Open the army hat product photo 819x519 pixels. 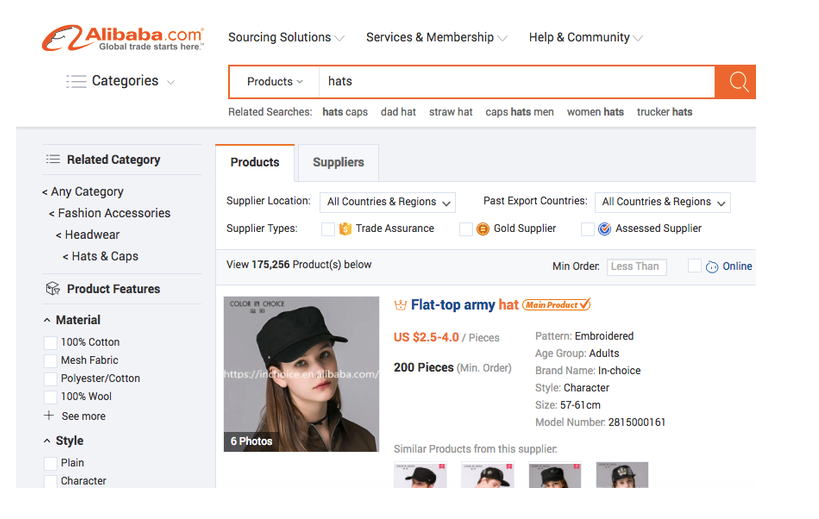(301, 374)
